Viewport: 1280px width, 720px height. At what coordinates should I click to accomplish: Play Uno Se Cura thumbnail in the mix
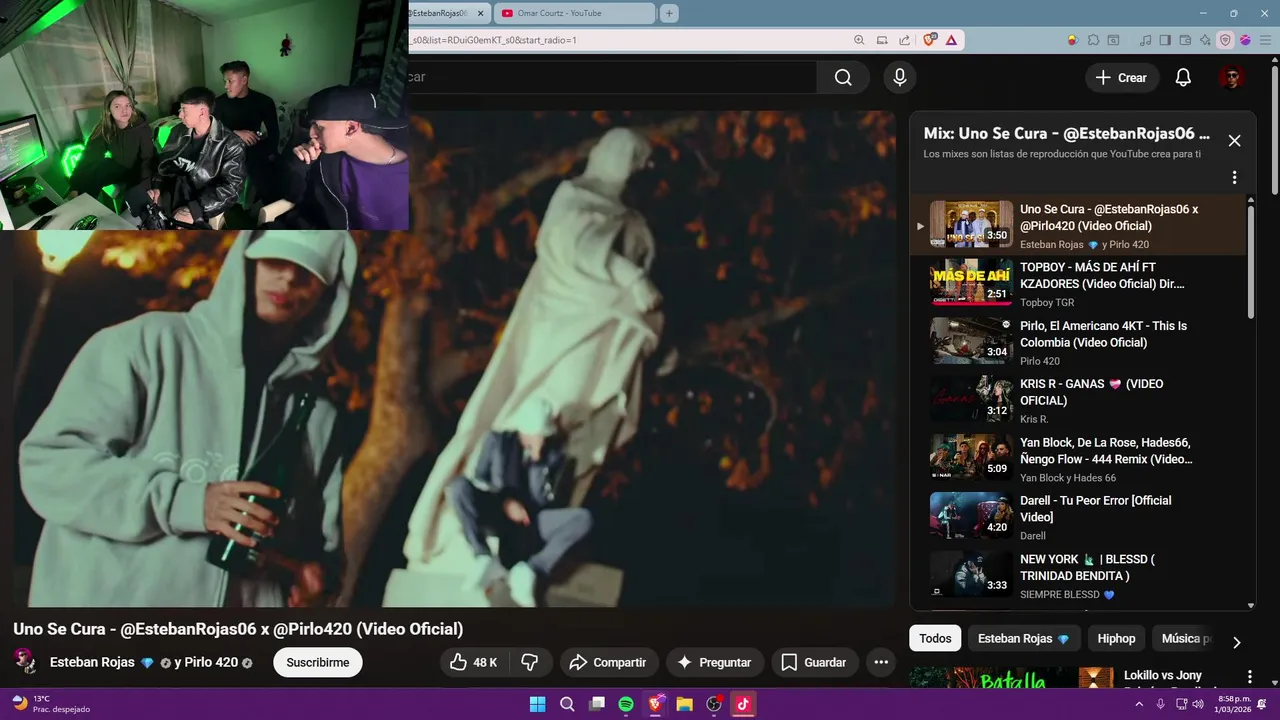point(971,224)
